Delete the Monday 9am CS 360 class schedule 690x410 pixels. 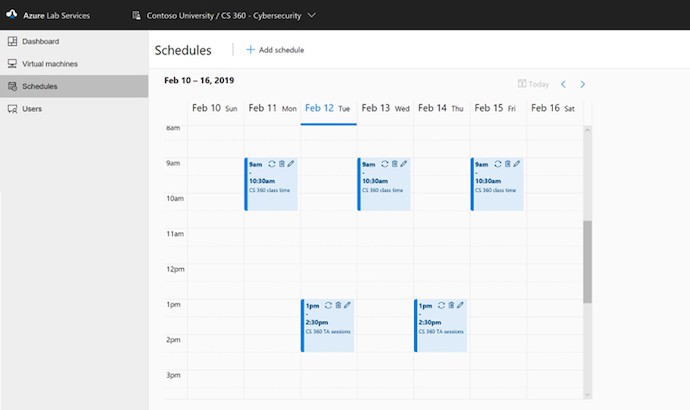tap(282, 164)
